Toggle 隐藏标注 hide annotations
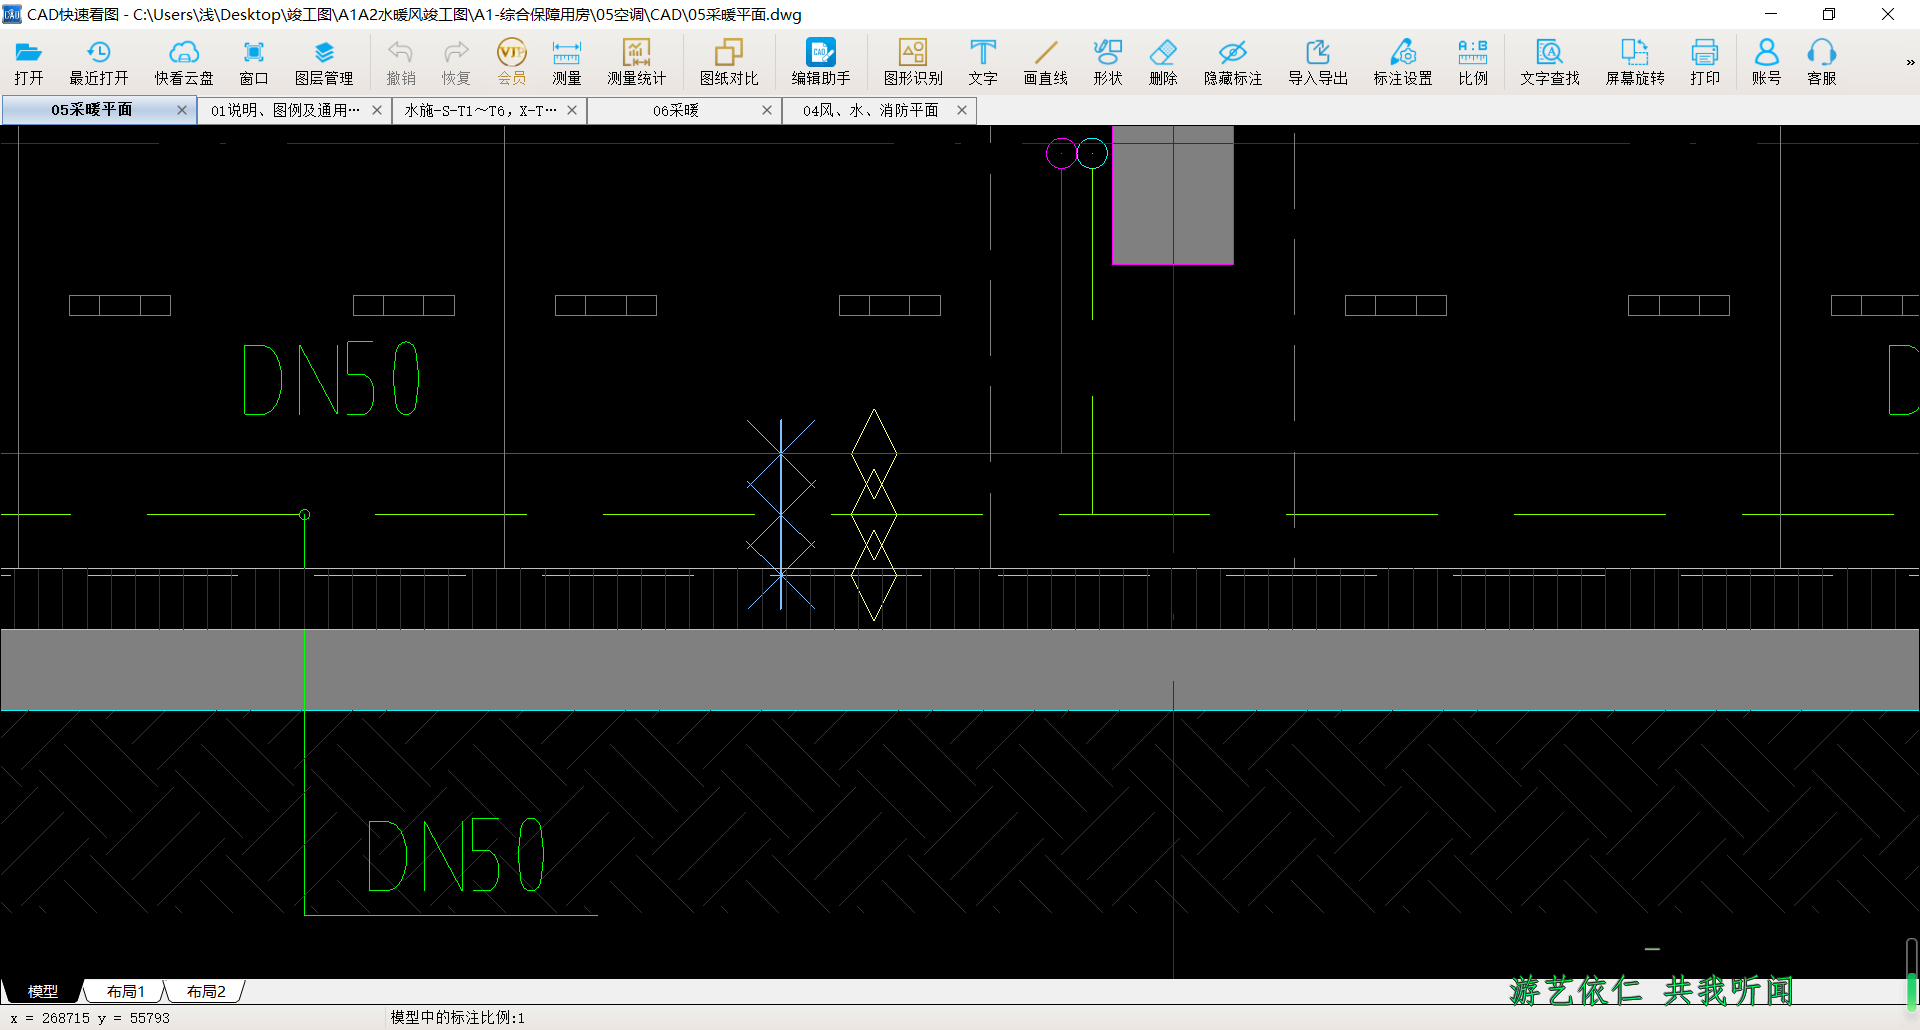 [1233, 62]
